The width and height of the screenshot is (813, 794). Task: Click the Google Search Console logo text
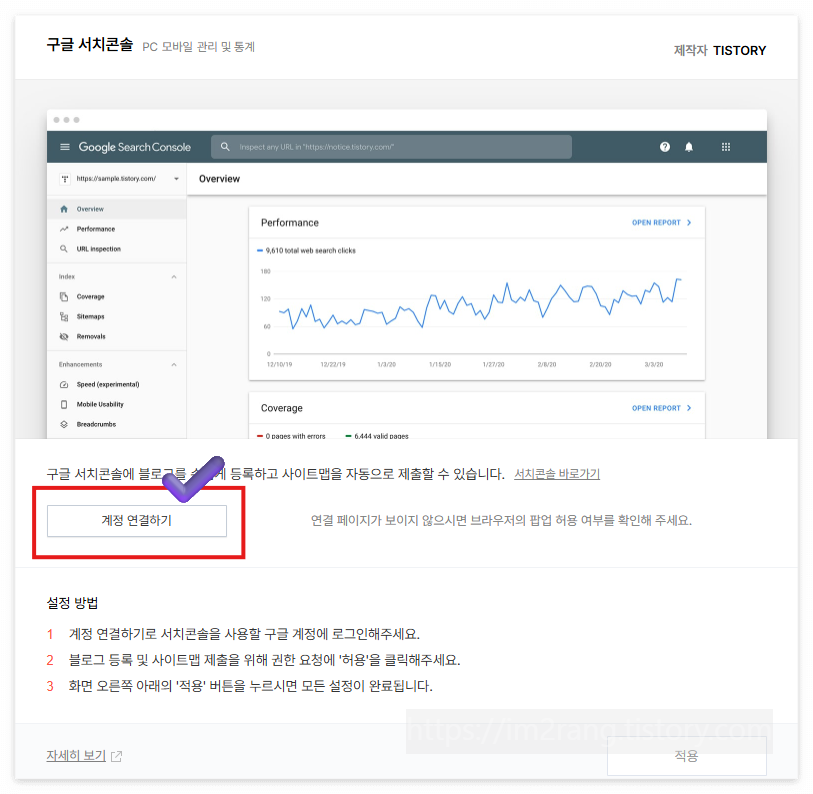coord(135,147)
